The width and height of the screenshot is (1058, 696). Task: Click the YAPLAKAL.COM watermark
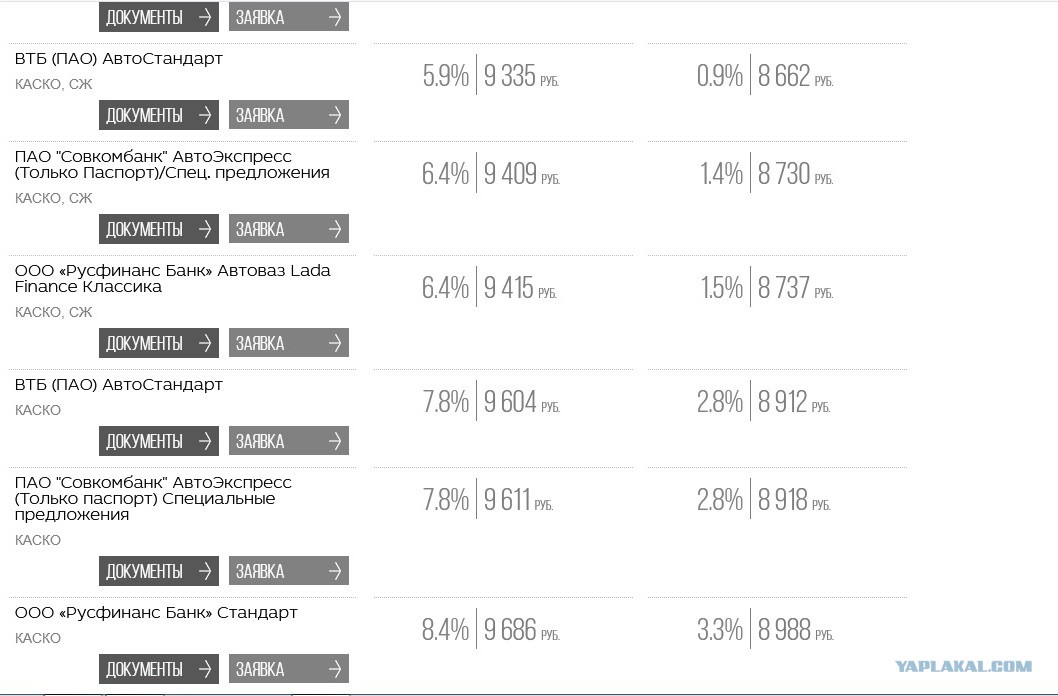click(964, 666)
